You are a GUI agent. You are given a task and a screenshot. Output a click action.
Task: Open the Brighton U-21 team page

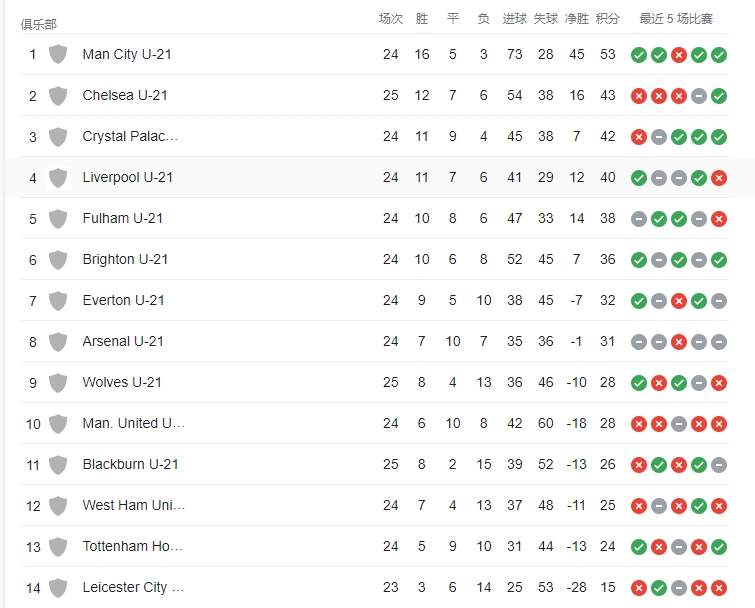pos(125,259)
